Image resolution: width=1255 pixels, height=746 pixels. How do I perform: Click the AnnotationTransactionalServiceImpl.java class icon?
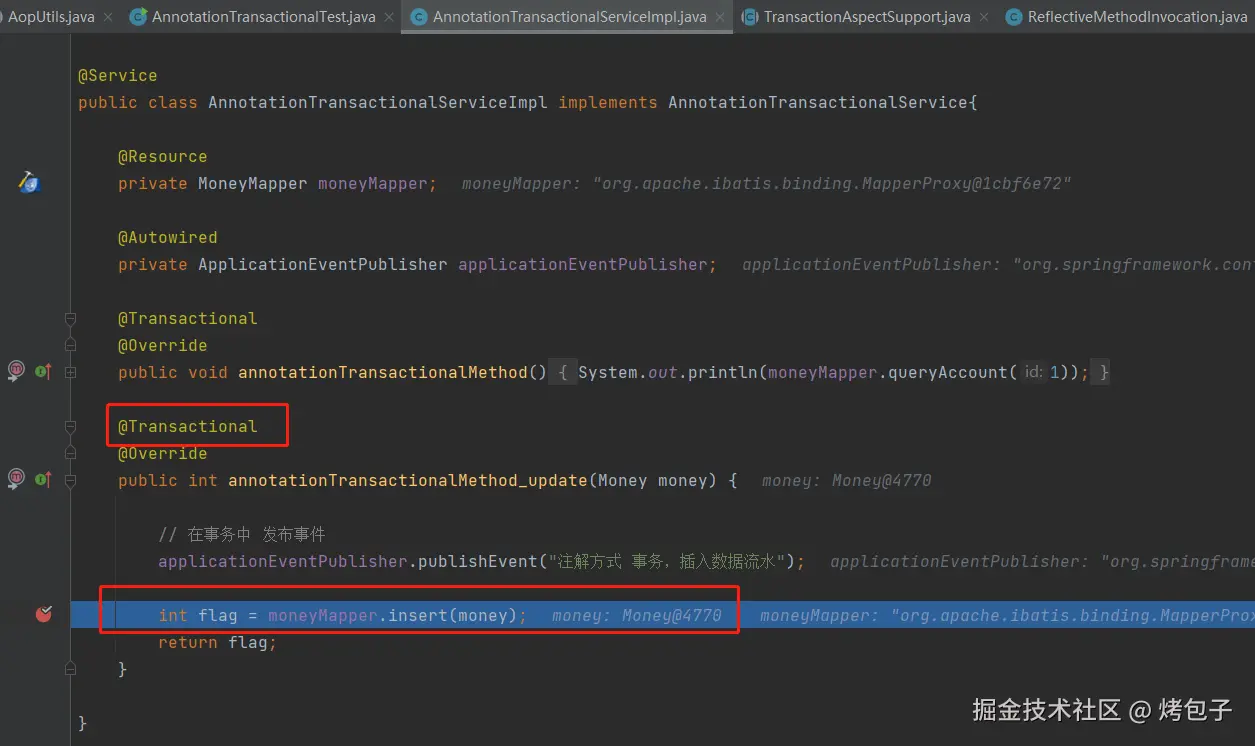pyautogui.click(x=419, y=17)
